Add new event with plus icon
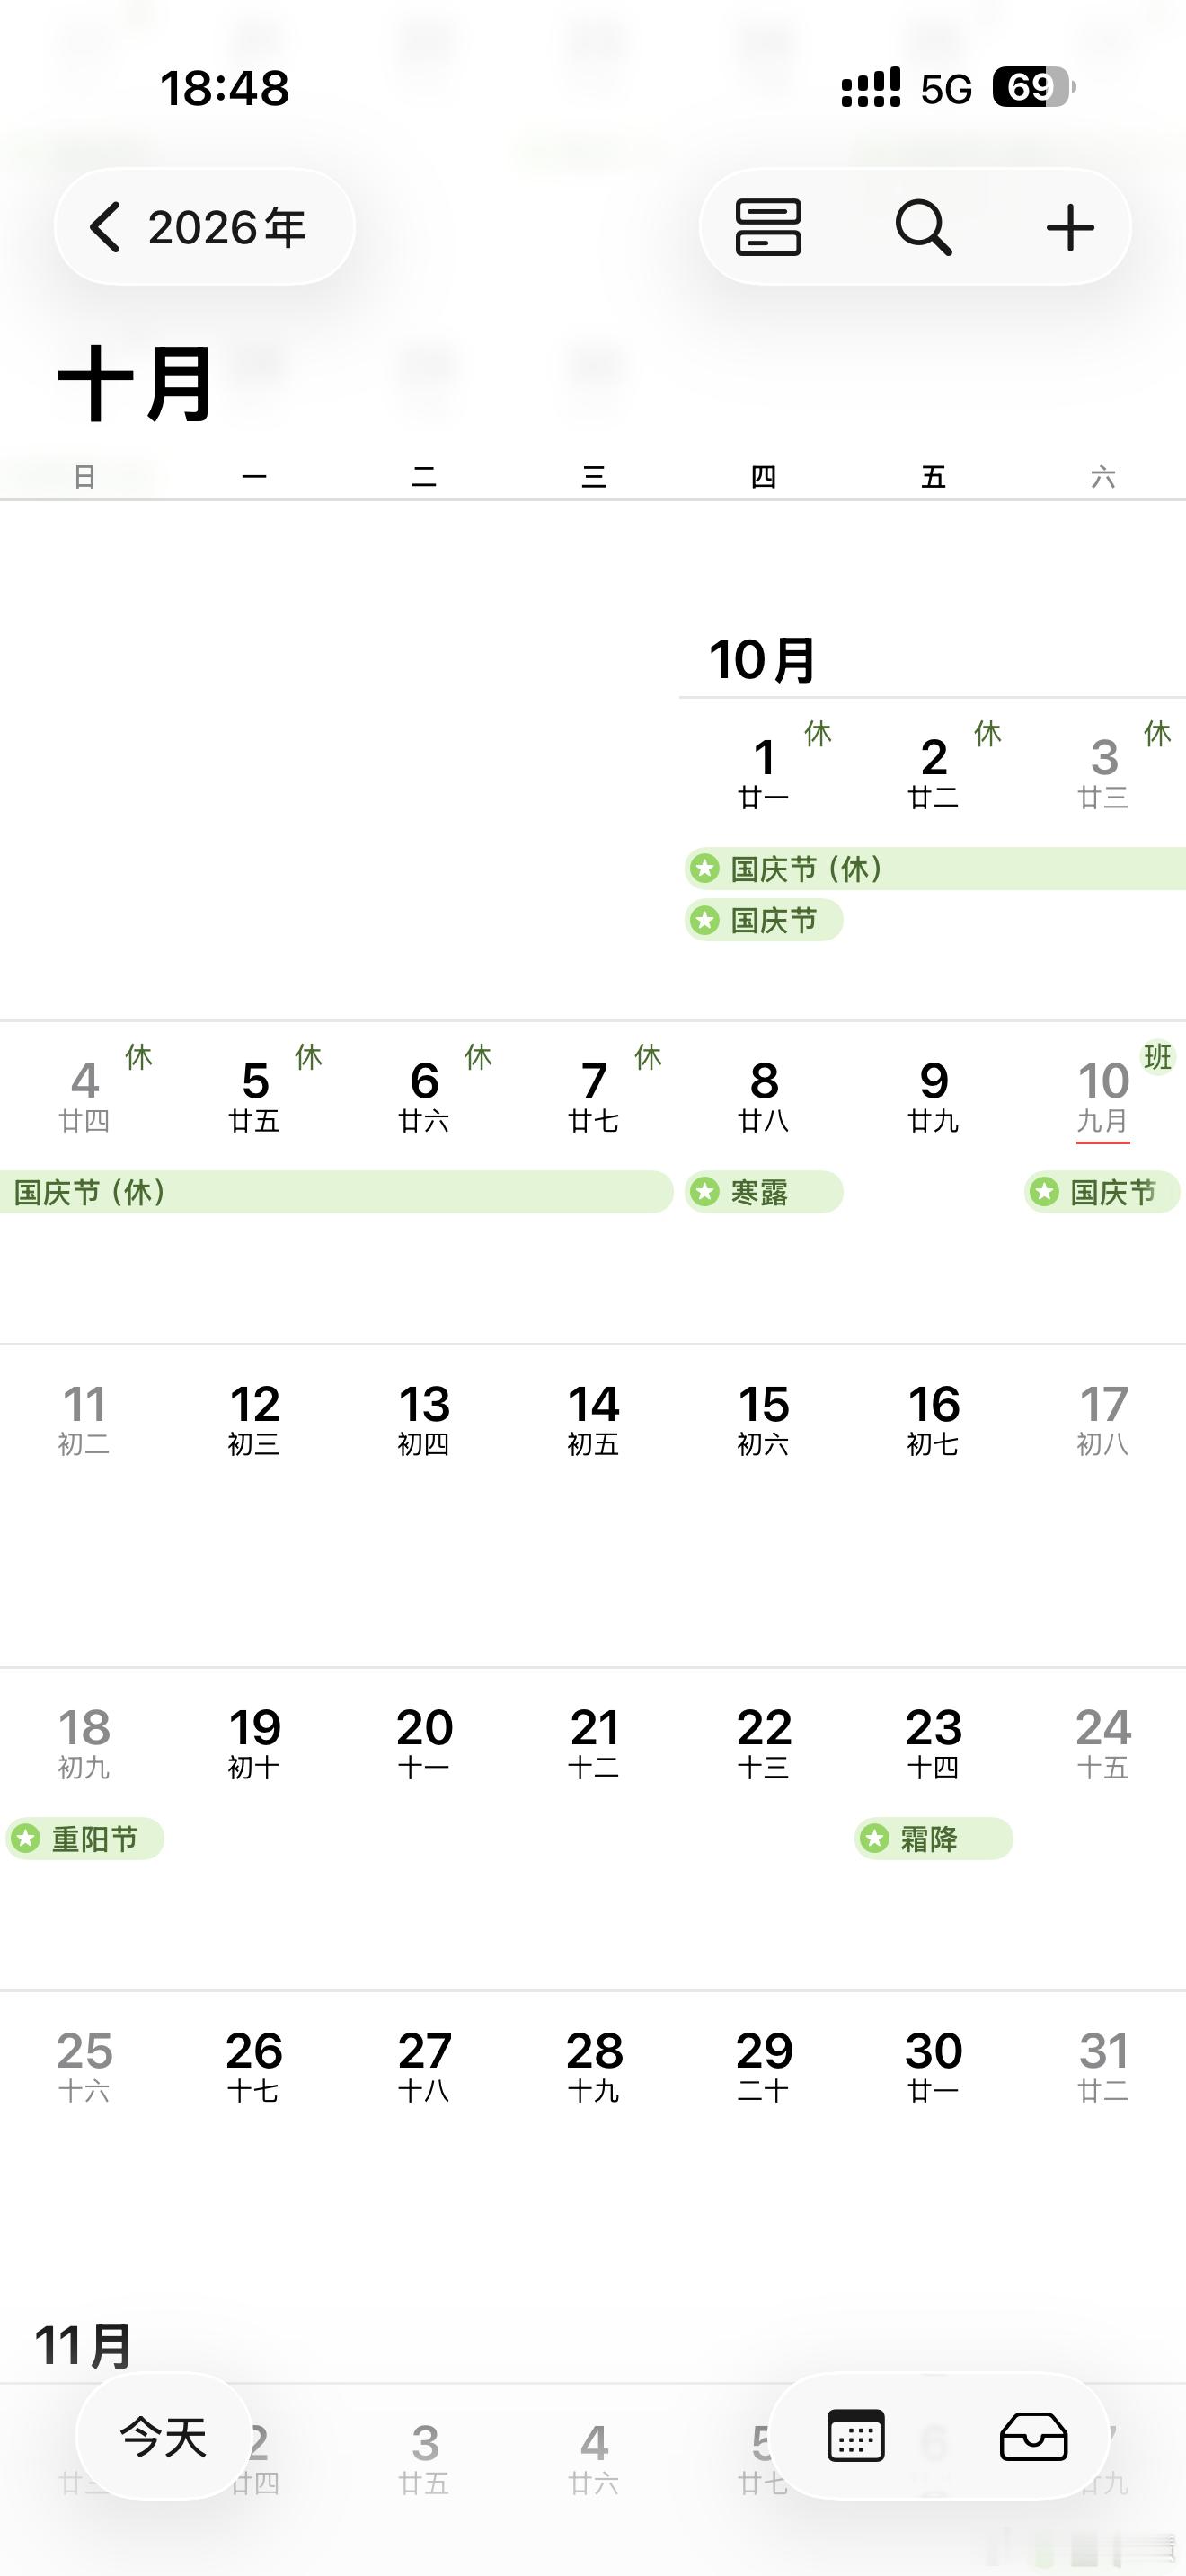Image resolution: width=1186 pixels, height=2576 pixels. click(x=1070, y=227)
